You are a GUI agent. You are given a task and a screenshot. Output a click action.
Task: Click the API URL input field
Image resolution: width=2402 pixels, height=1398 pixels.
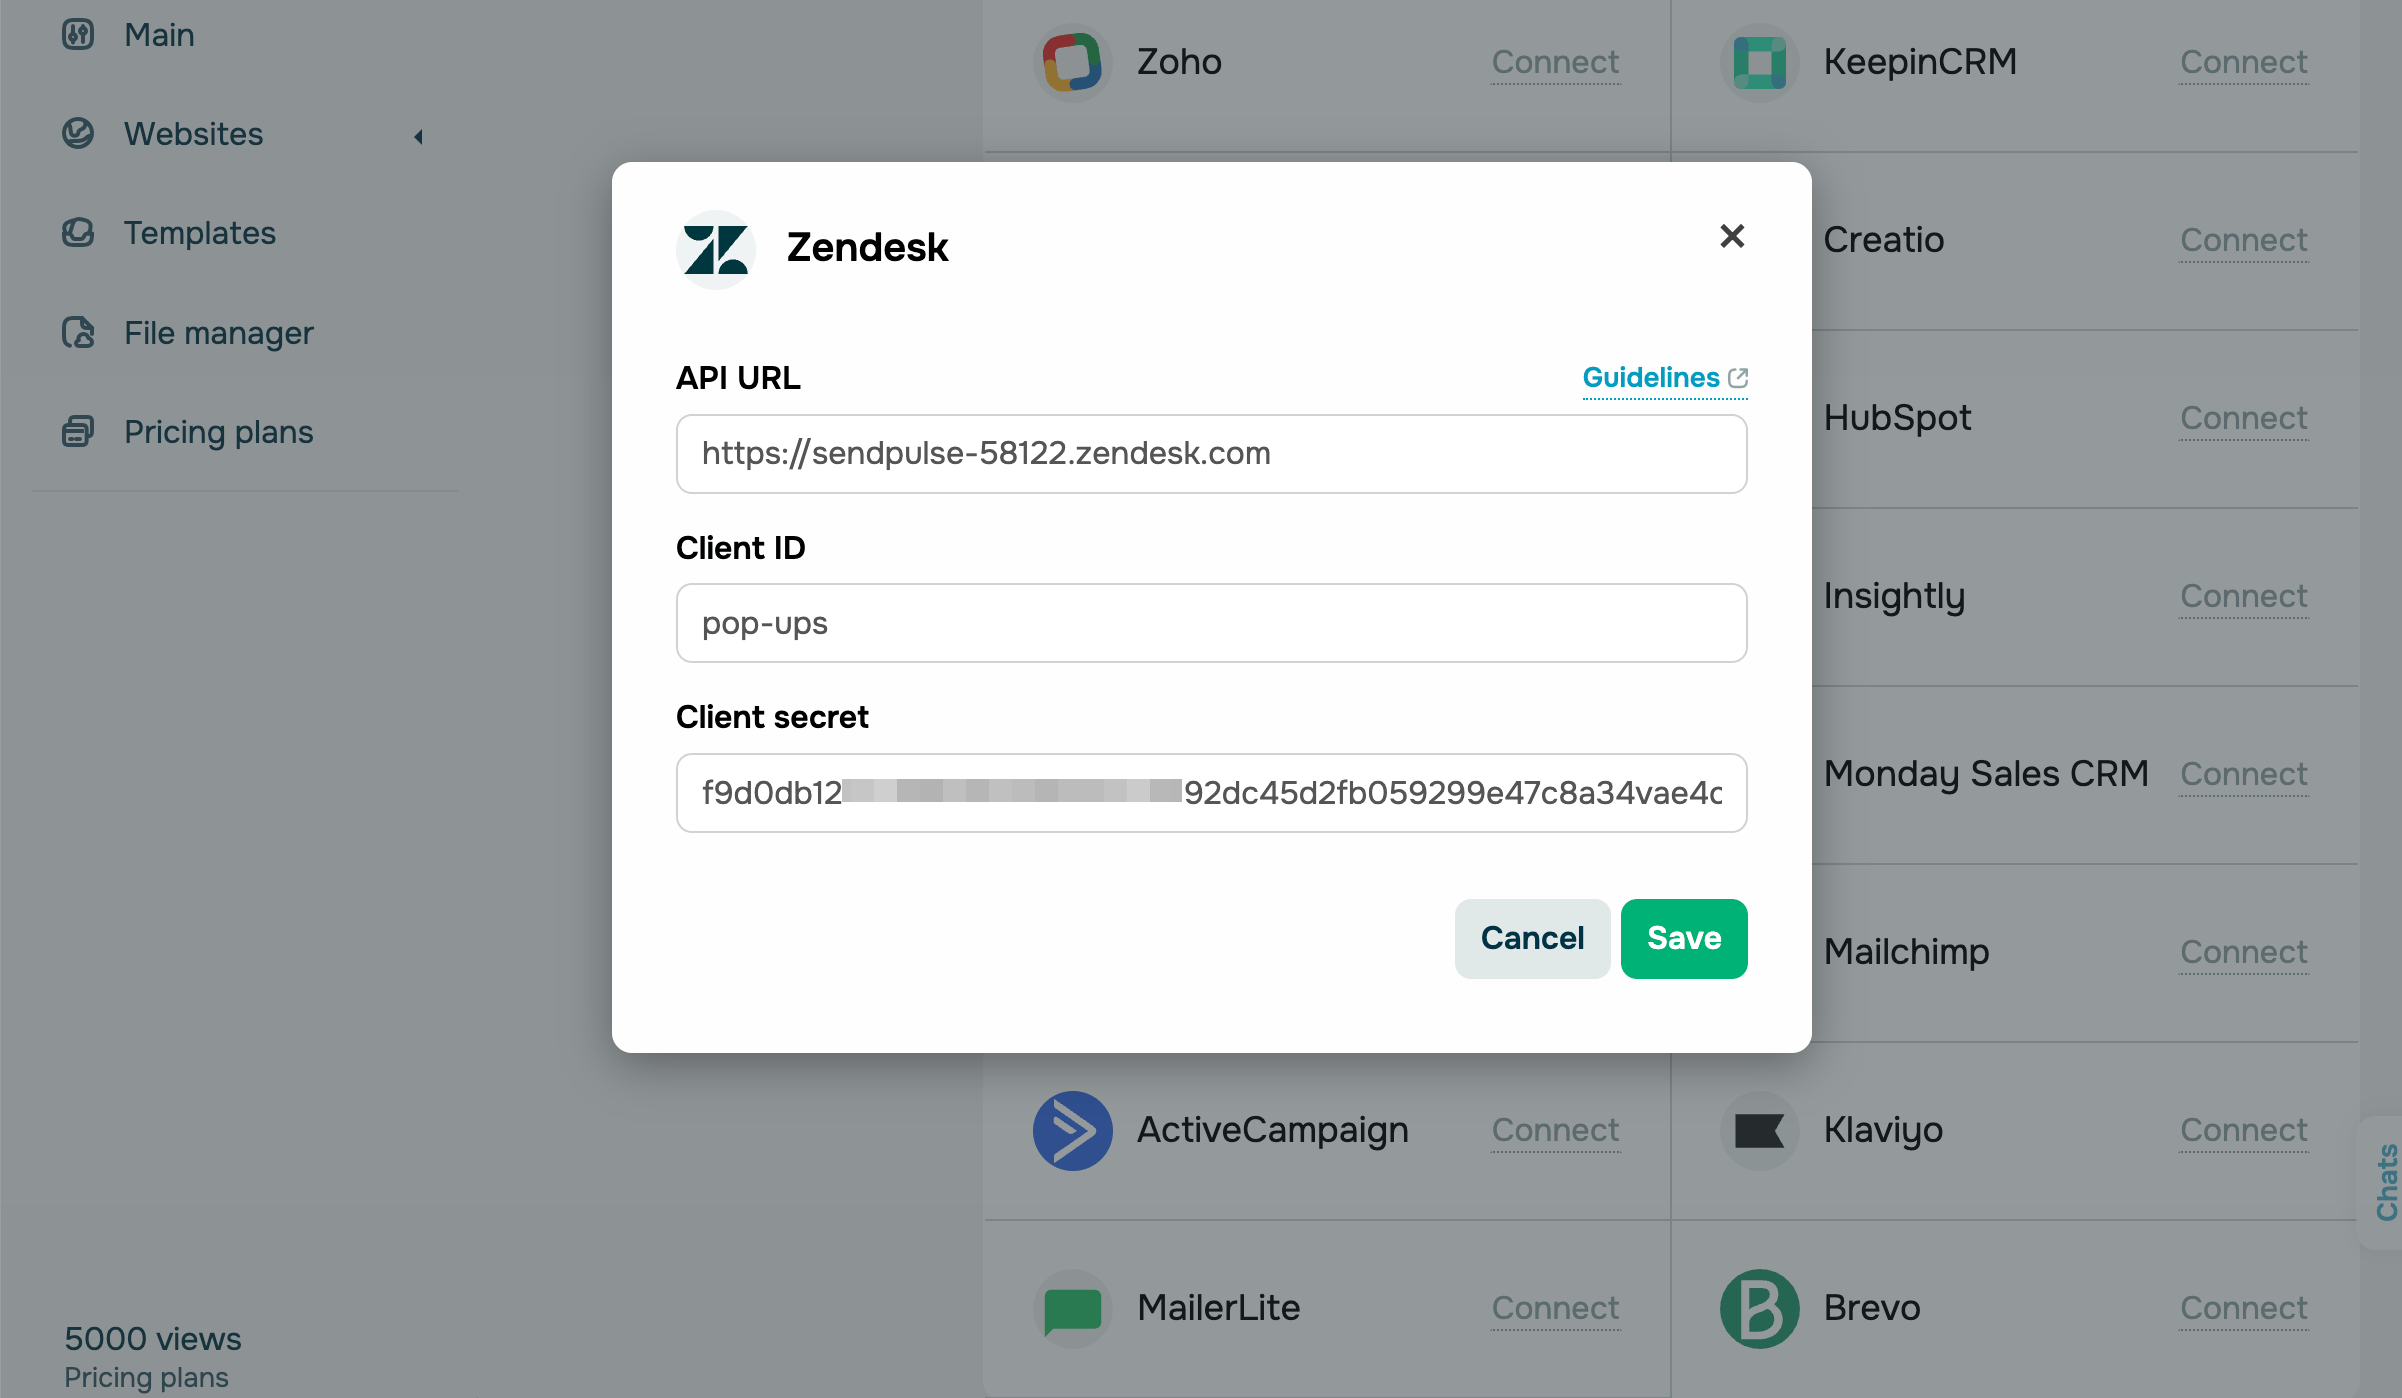[1211, 454]
